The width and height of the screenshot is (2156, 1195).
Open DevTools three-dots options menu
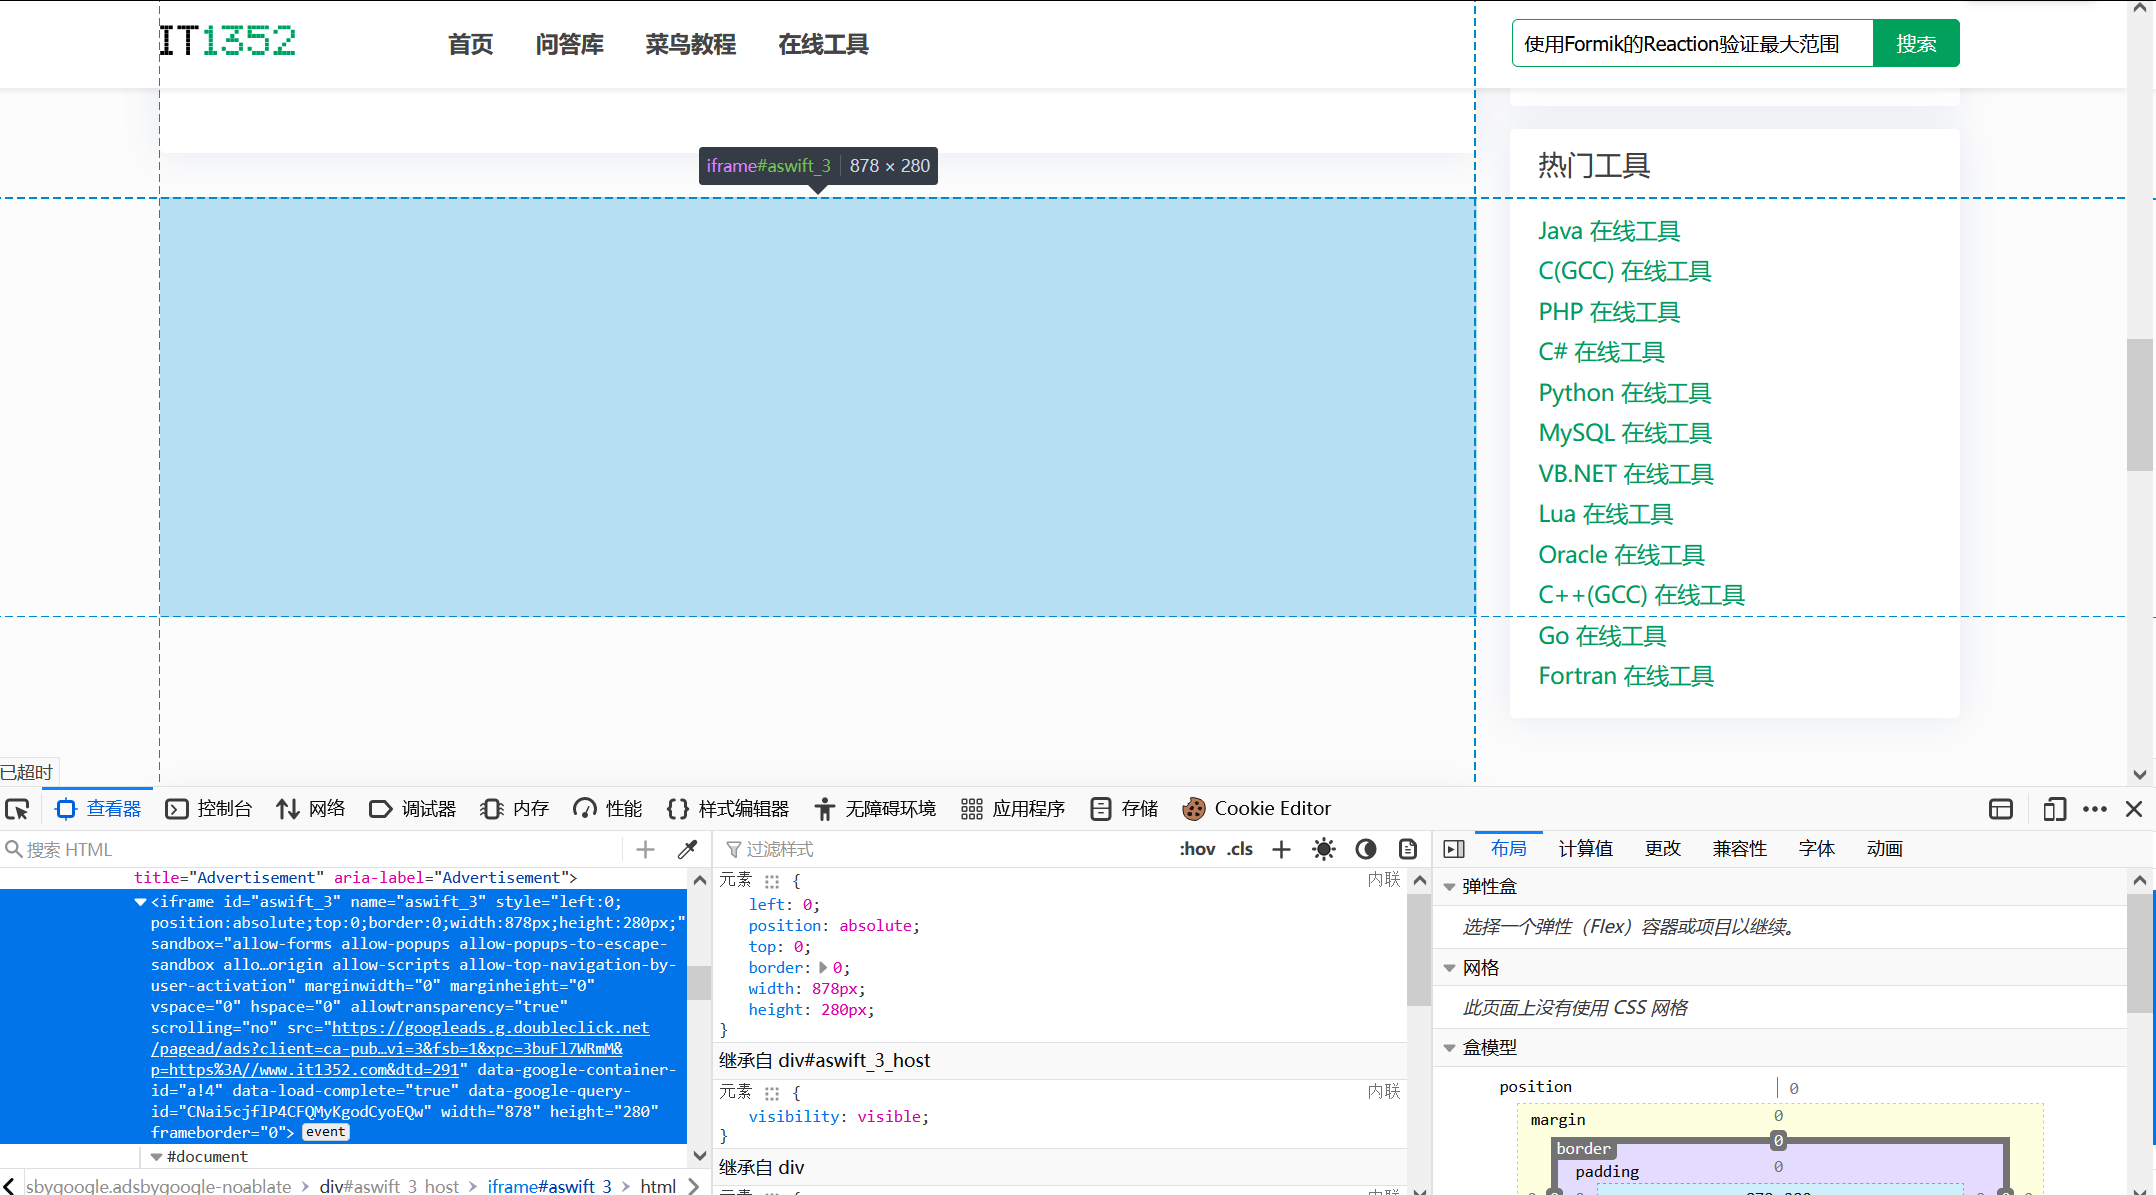pos(2094,809)
